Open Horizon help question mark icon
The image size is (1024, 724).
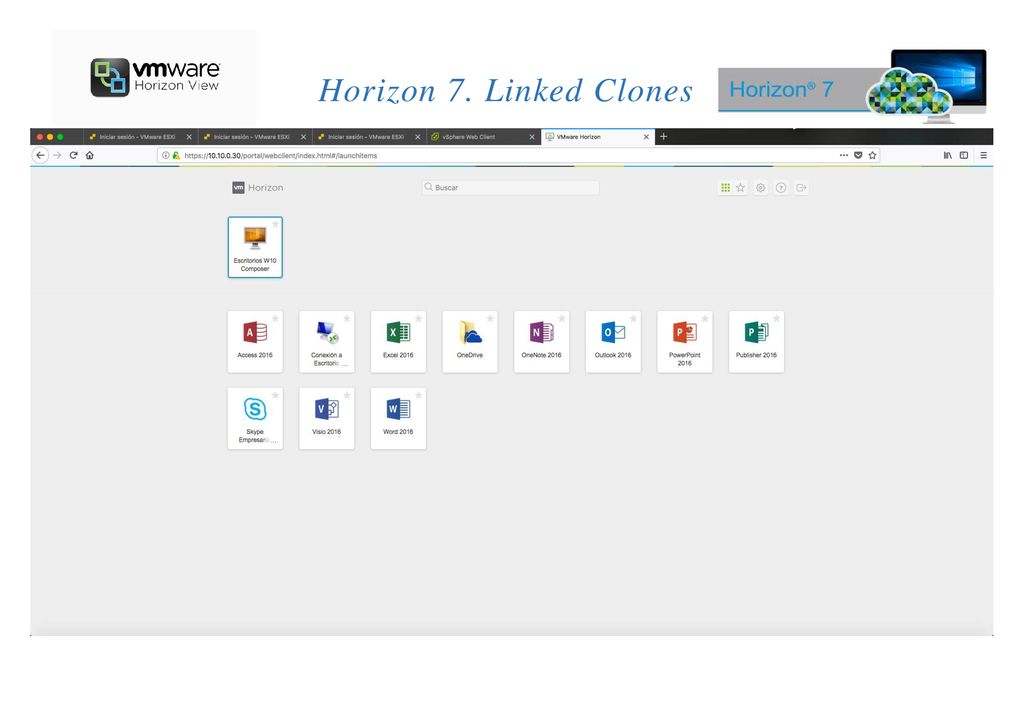780,187
